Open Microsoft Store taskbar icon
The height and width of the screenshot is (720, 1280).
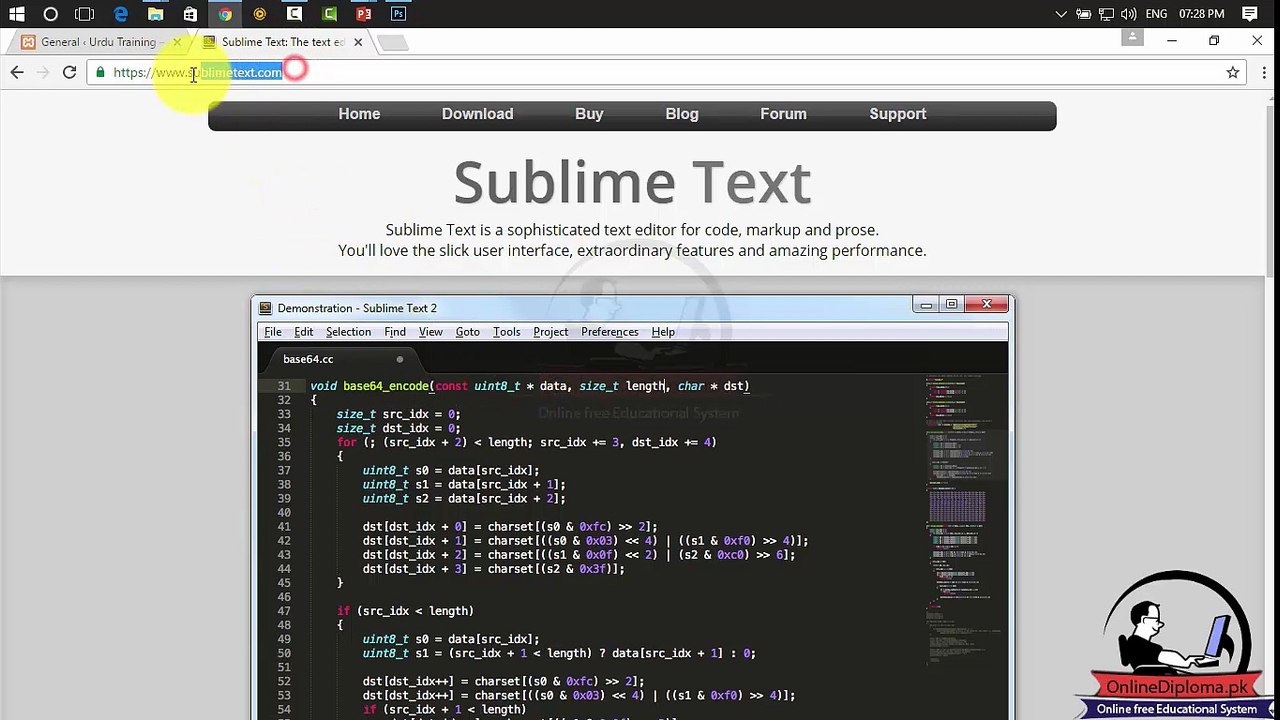point(190,14)
